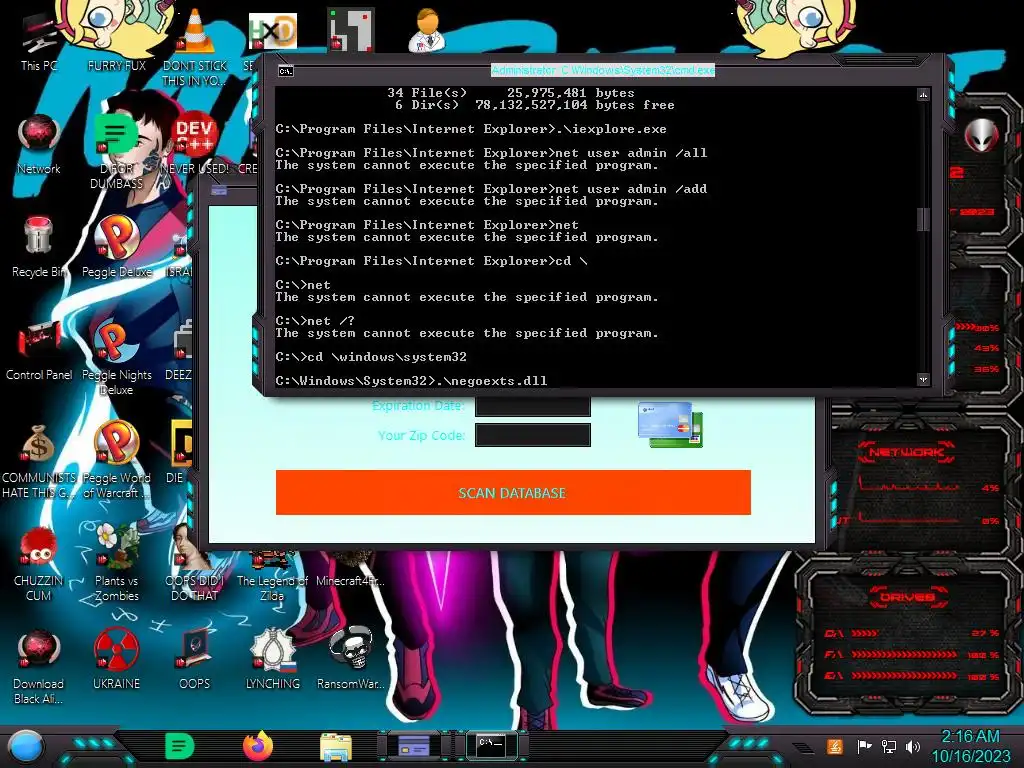
Task: Open the DEV C++ NEVER USED icon
Action: pos(195,144)
